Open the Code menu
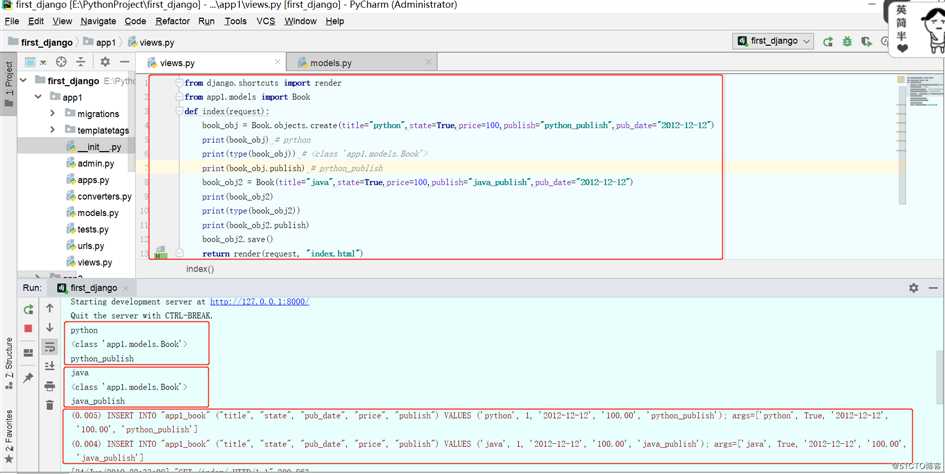The height and width of the screenshot is (474, 945). [x=136, y=21]
